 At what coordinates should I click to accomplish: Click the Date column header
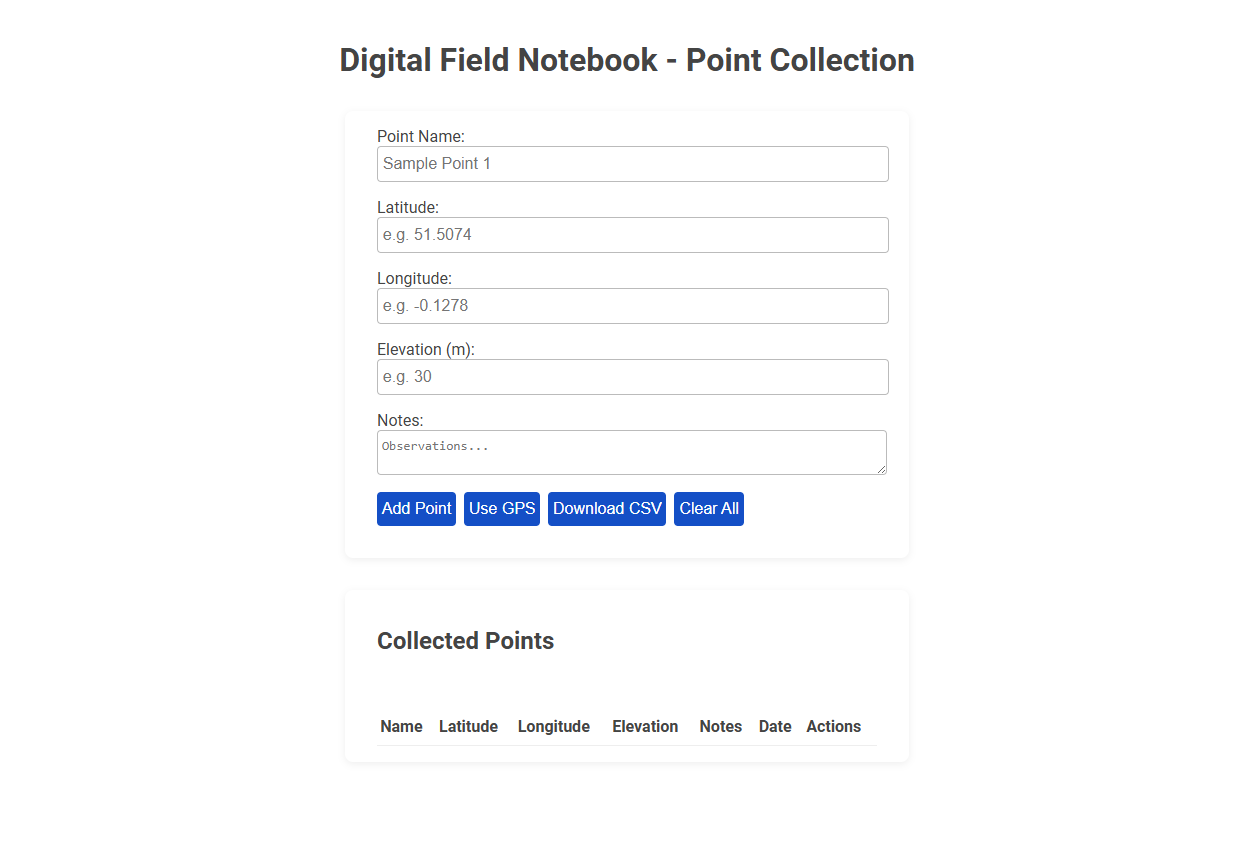[x=774, y=726]
